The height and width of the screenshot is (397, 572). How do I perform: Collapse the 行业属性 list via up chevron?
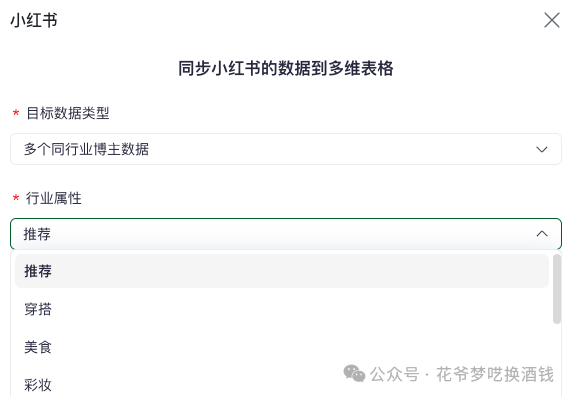point(542,234)
